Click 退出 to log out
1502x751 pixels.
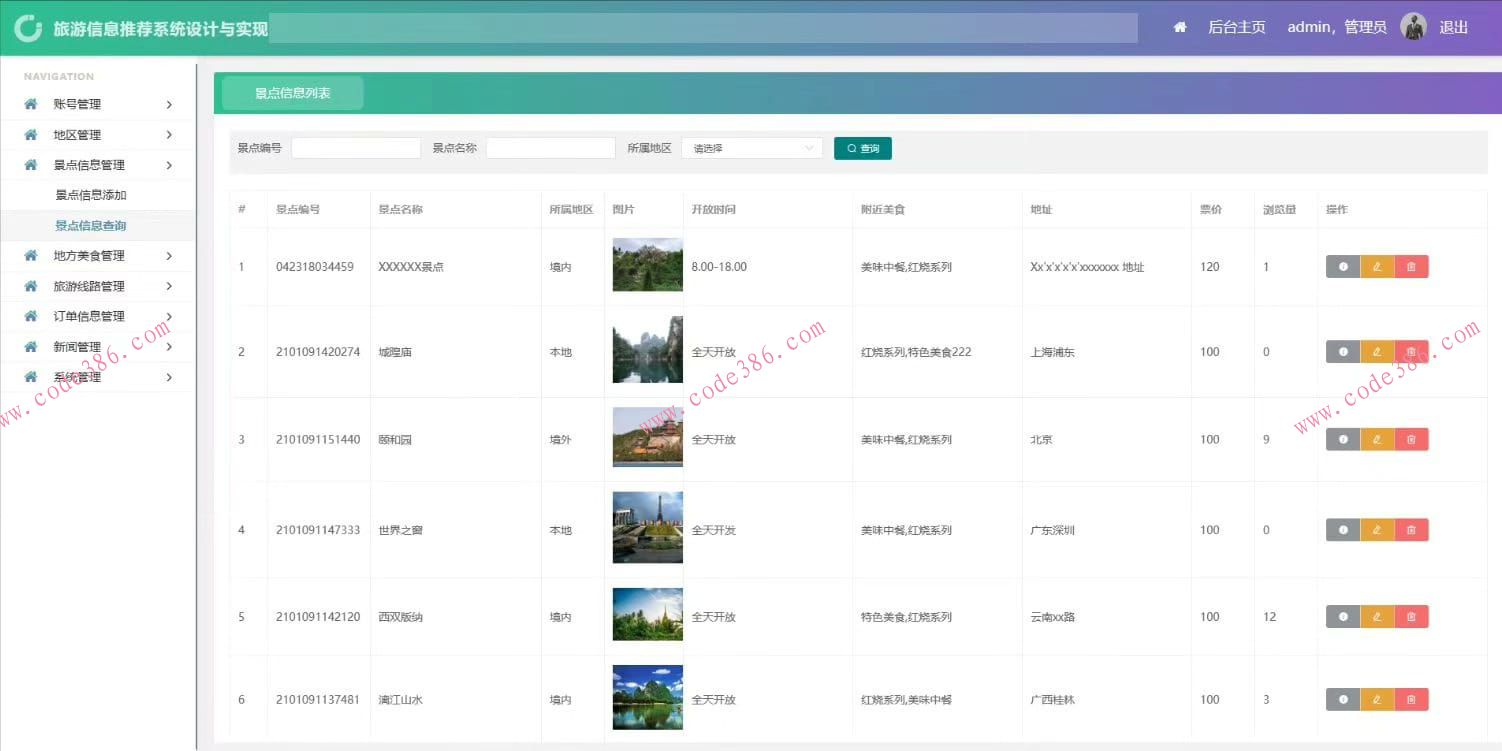(1455, 27)
